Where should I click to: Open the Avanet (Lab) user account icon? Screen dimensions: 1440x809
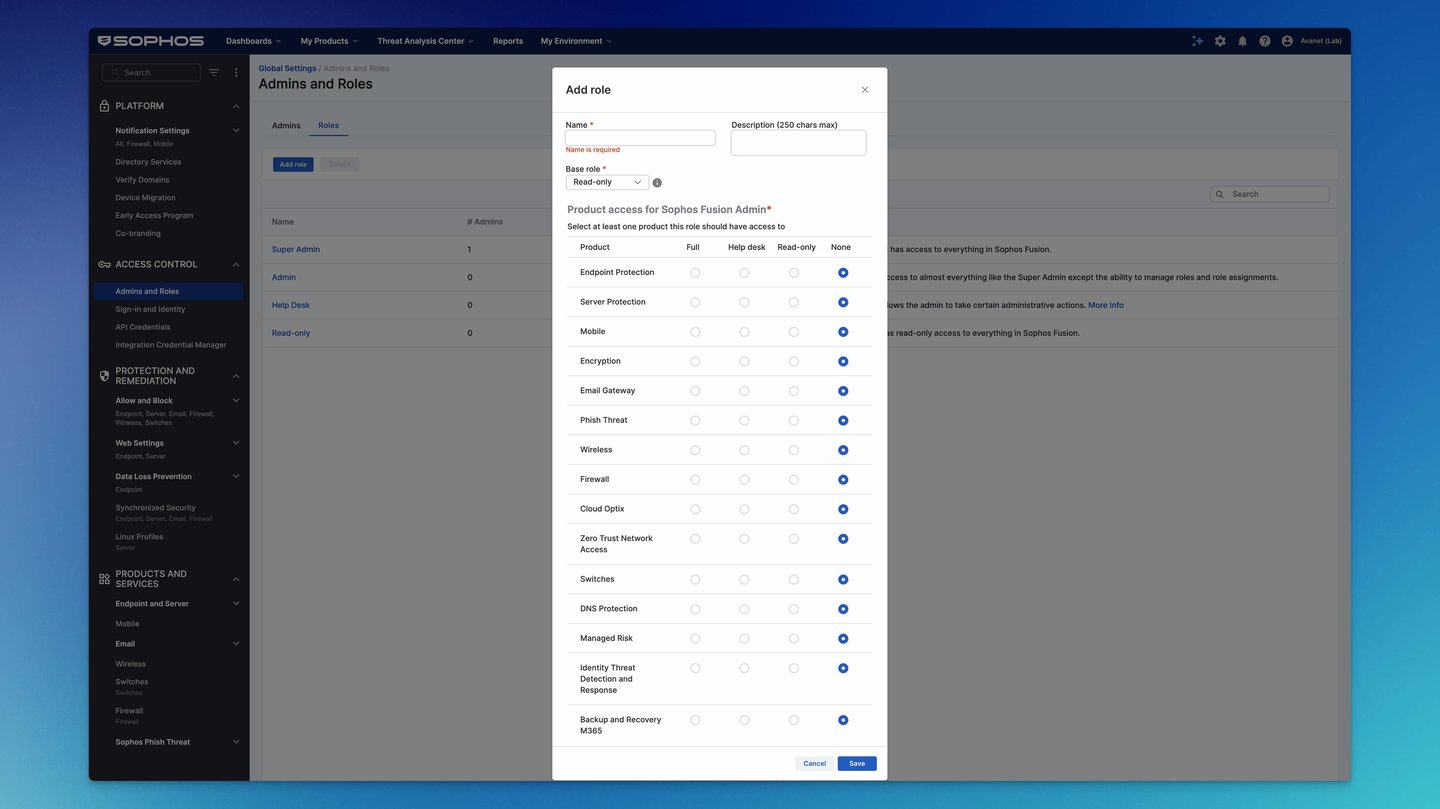click(x=1287, y=41)
